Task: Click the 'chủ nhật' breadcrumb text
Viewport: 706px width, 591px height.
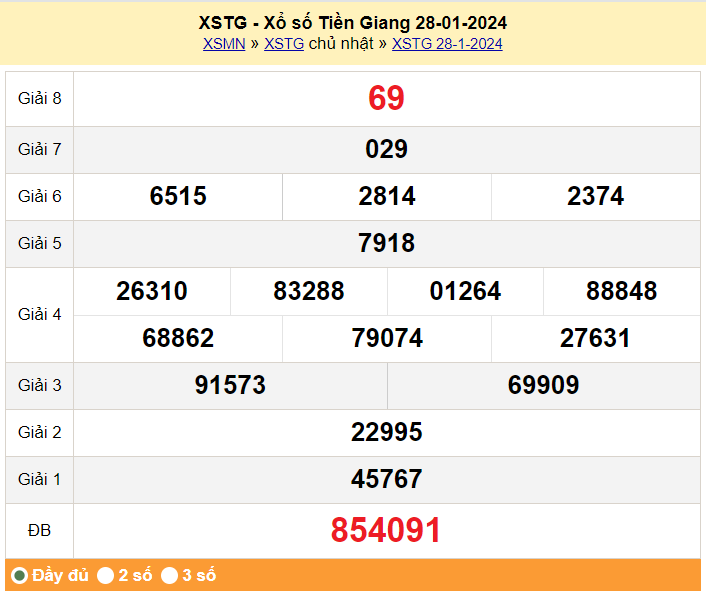Action: [341, 44]
